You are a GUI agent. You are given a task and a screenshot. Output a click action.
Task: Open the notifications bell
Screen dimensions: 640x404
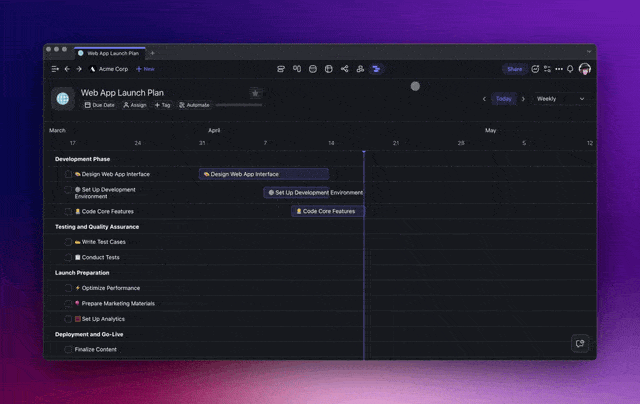tap(570, 69)
